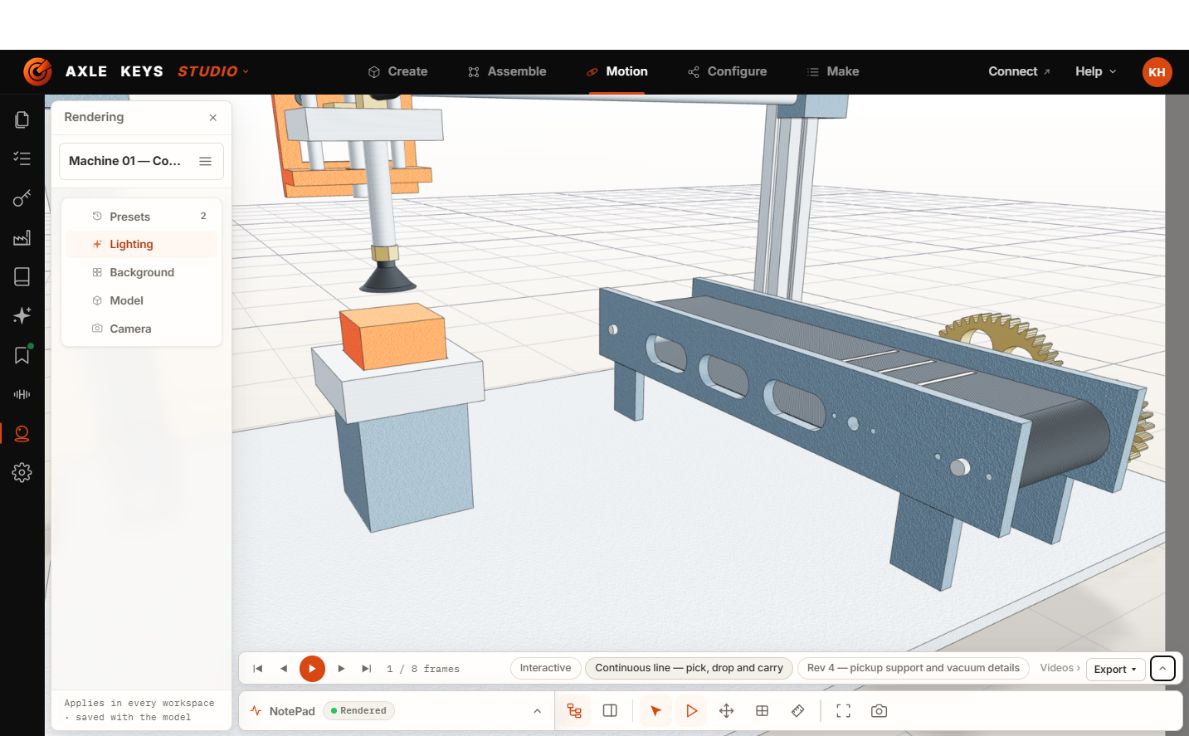Viewport: 1189px width, 736px height.
Task: Open the Machine 01 hamburger menu
Action: point(205,161)
